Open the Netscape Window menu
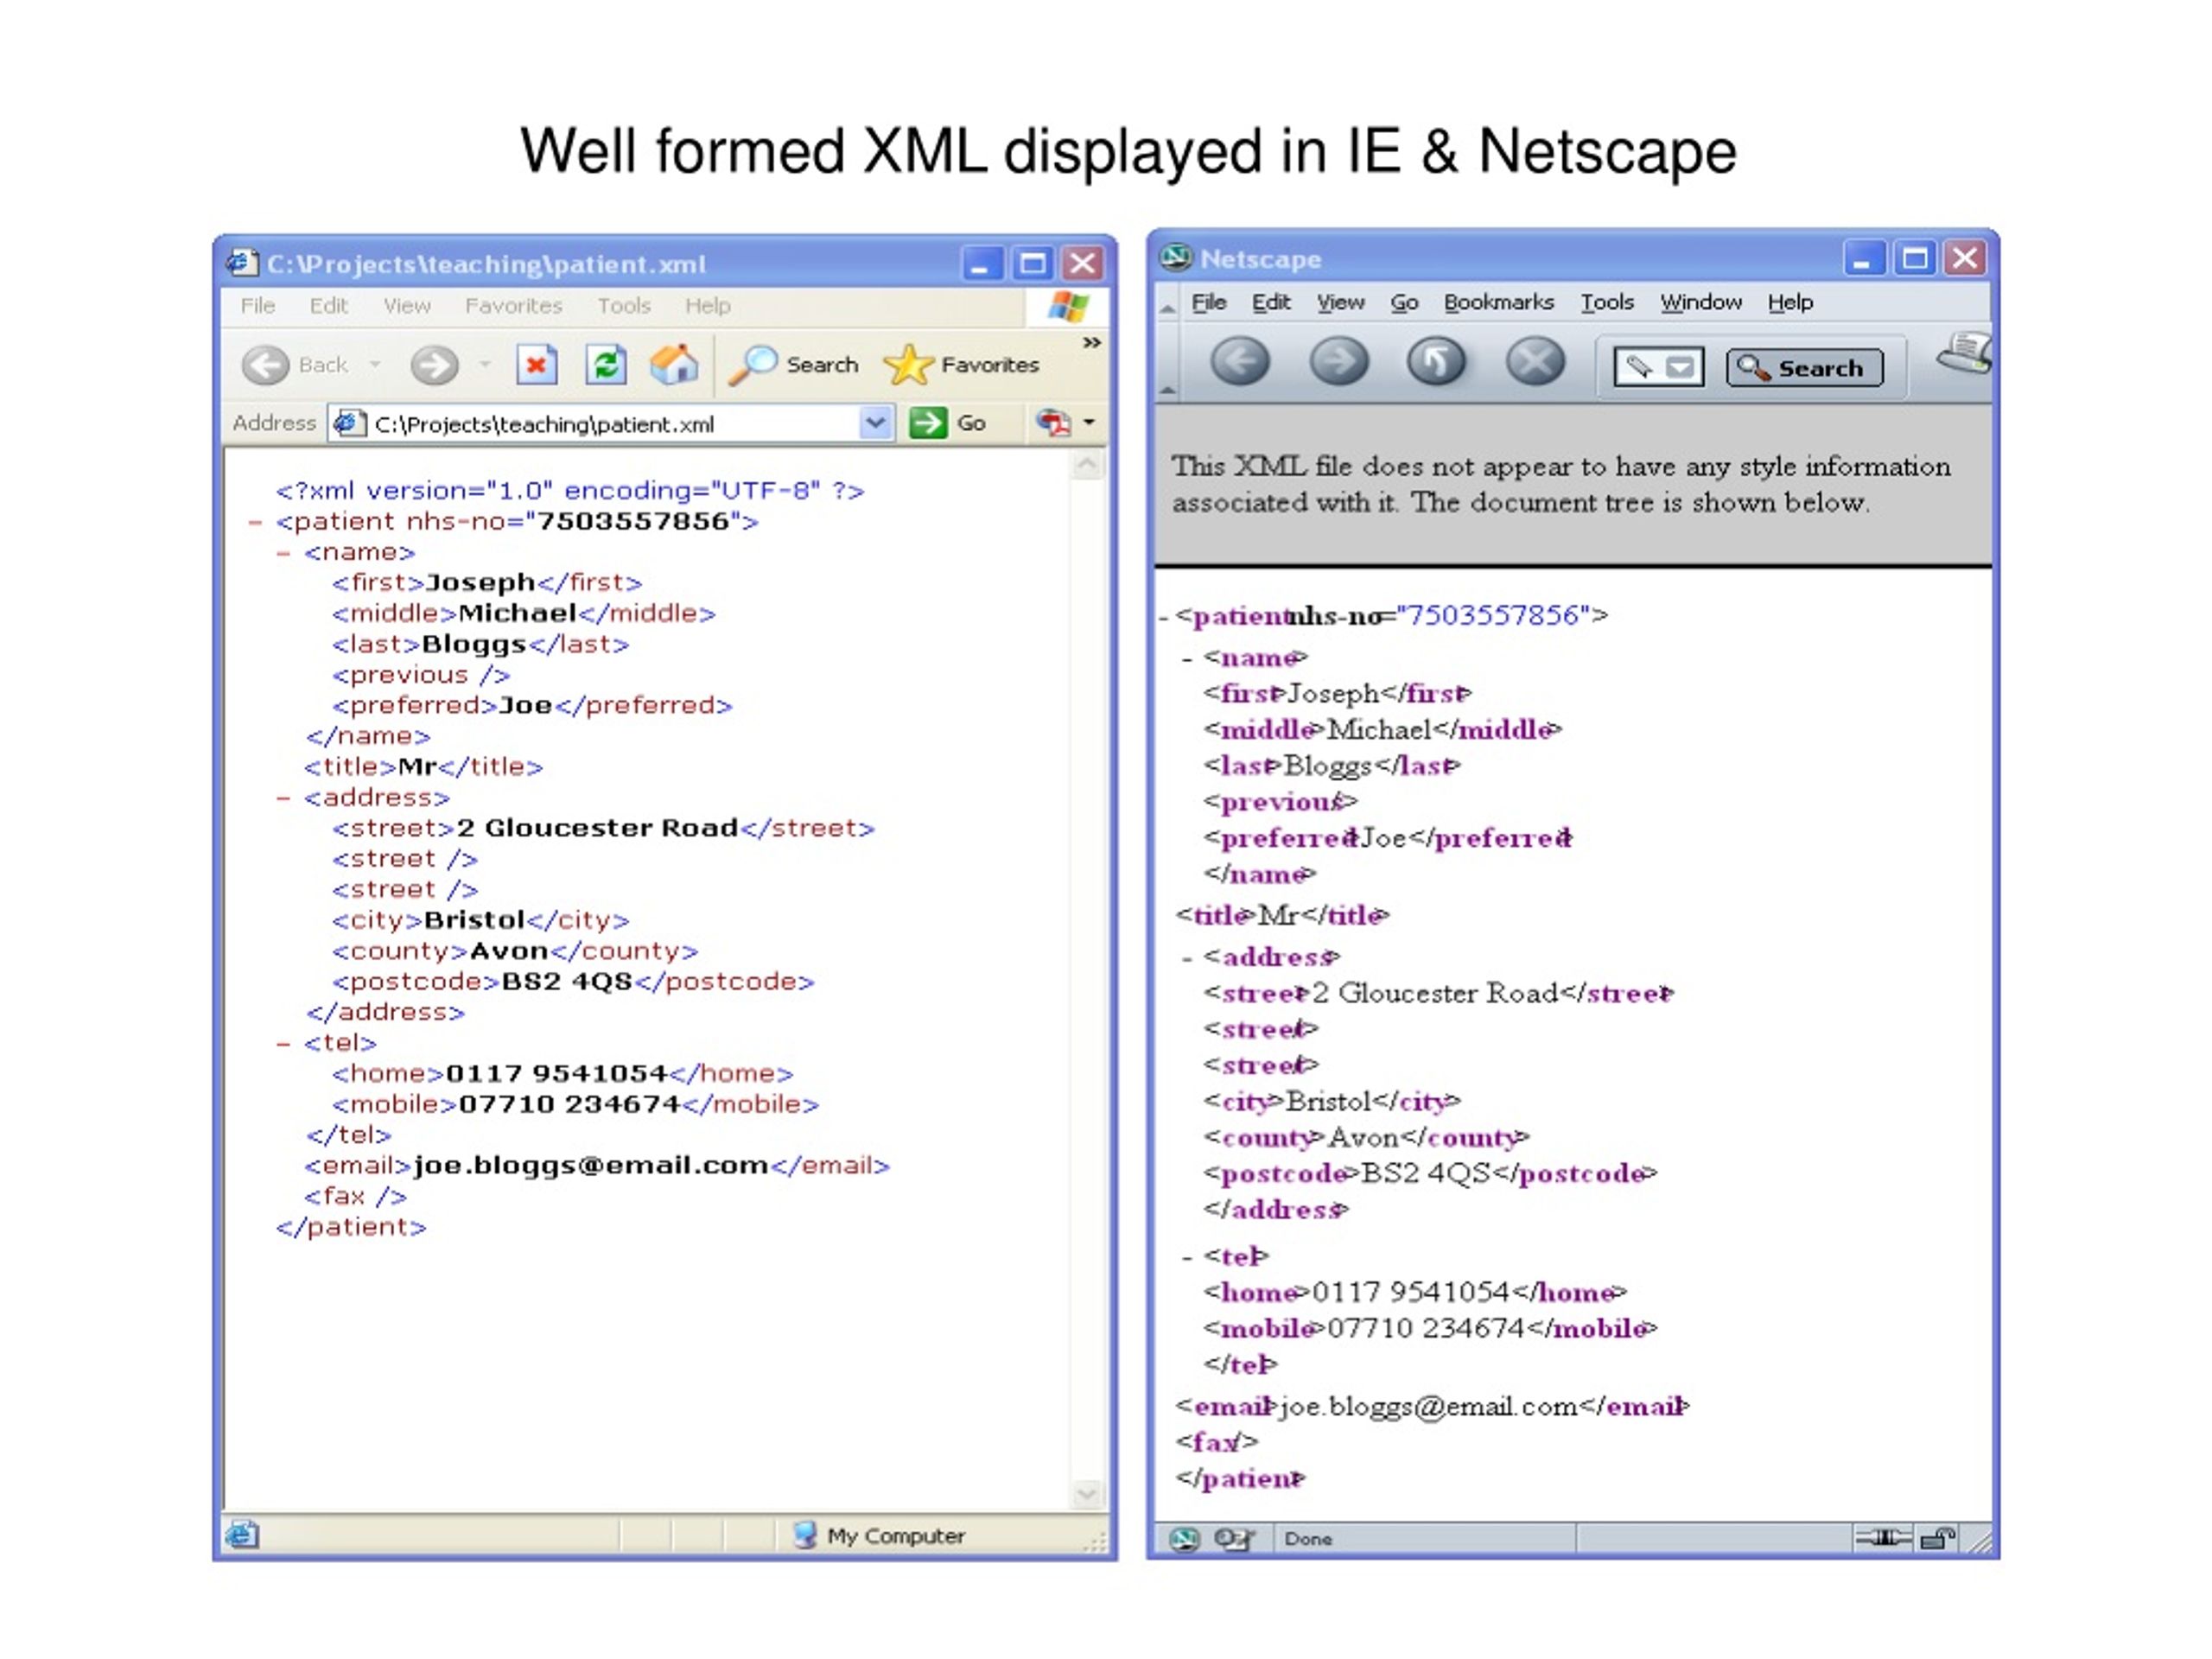This screenshot has height=1659, width=2212. pyautogui.click(x=1701, y=302)
